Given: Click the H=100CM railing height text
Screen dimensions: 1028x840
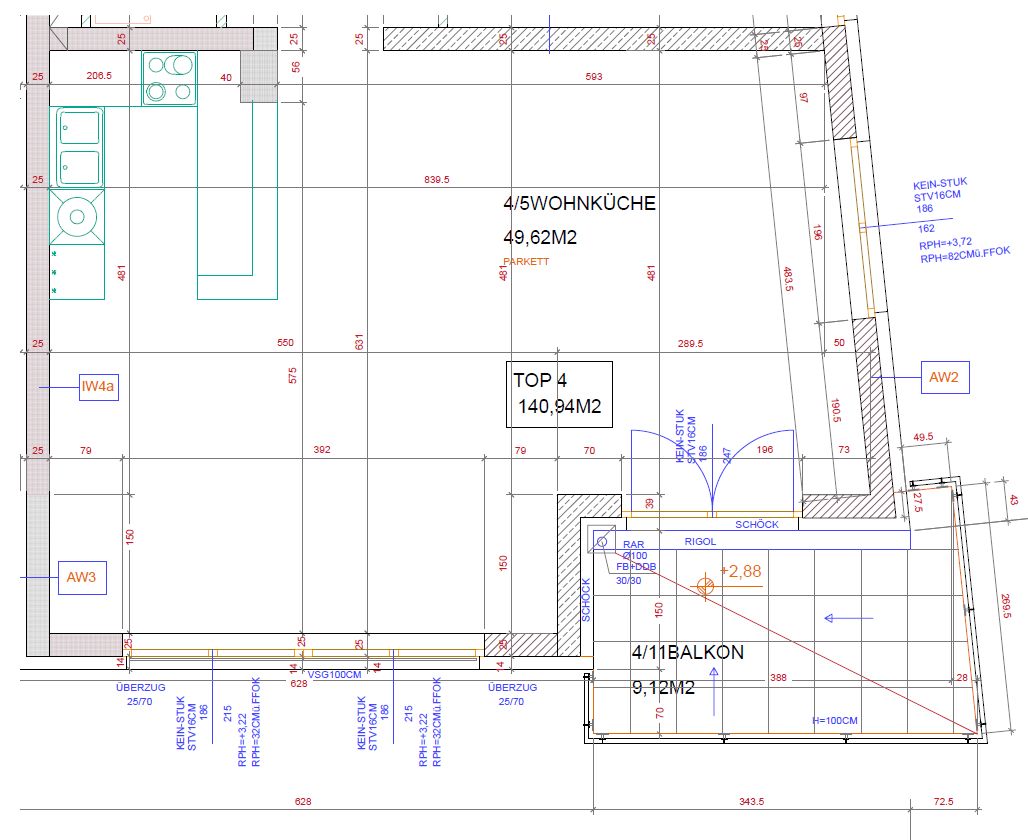Looking at the screenshot, I should pyautogui.click(x=836, y=721).
